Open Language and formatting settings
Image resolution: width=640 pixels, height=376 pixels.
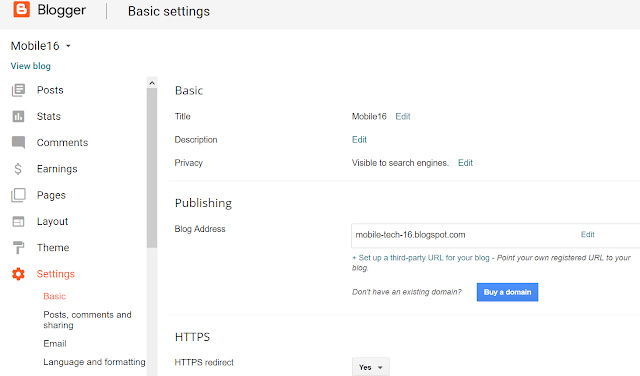(x=94, y=362)
